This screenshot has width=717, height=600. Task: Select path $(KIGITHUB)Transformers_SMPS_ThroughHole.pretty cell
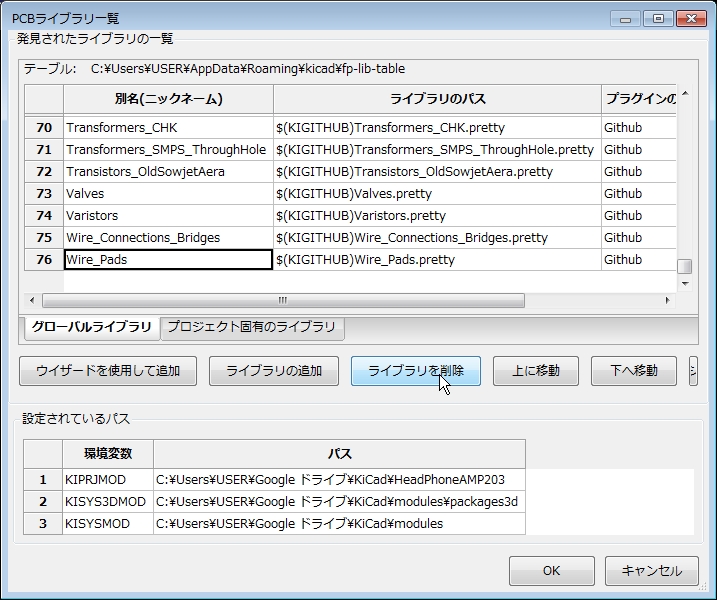click(x=437, y=150)
